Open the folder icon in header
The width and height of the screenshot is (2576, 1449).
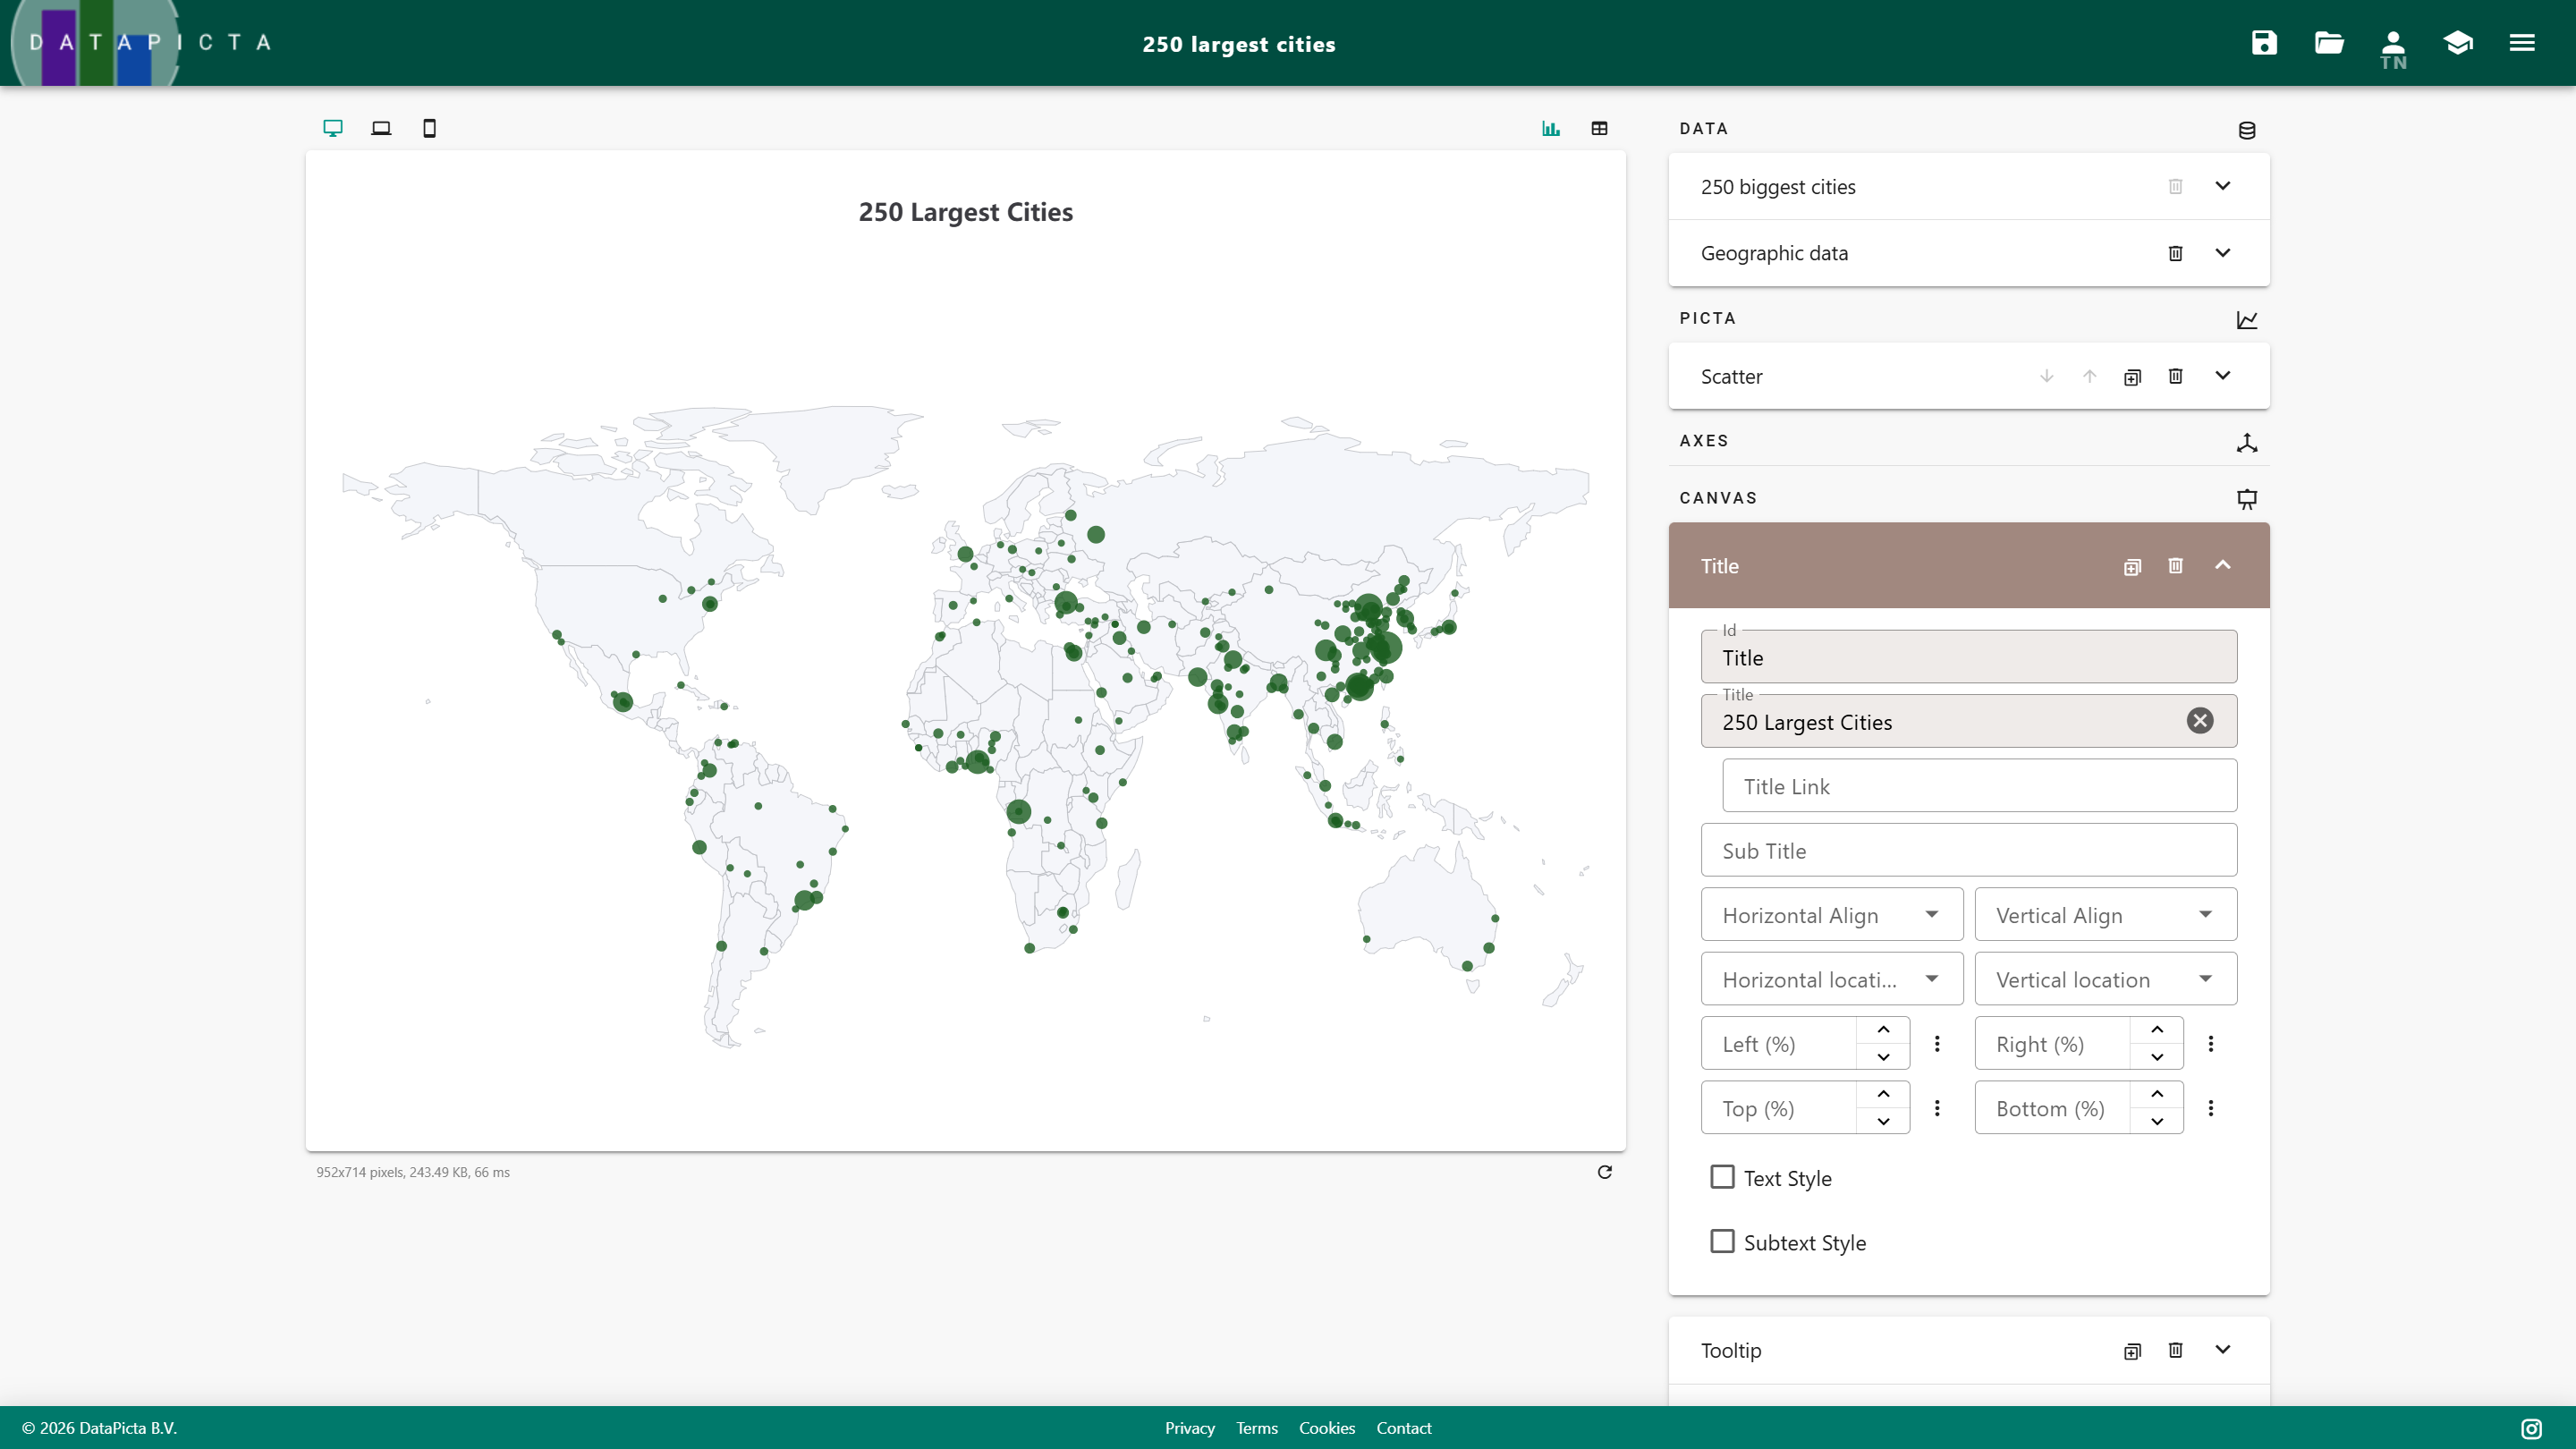pos(2329,43)
